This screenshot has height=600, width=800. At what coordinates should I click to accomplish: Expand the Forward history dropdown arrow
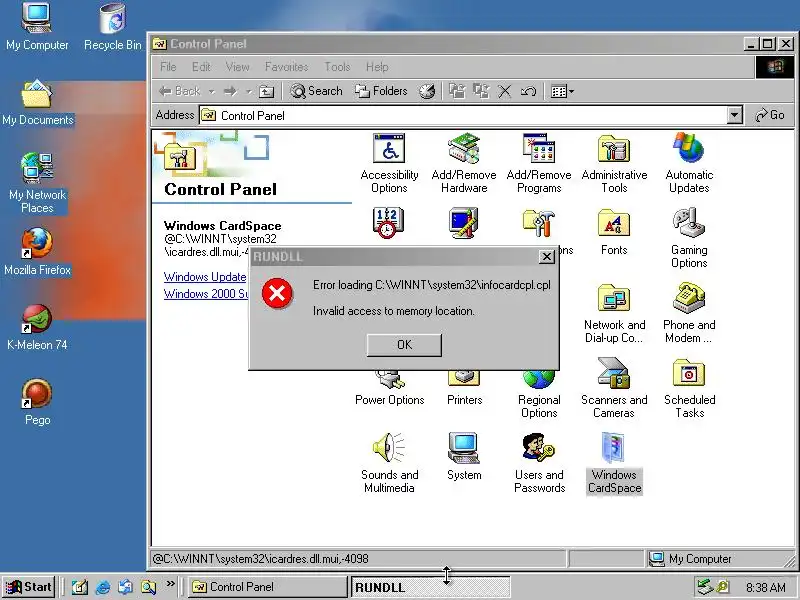249,91
